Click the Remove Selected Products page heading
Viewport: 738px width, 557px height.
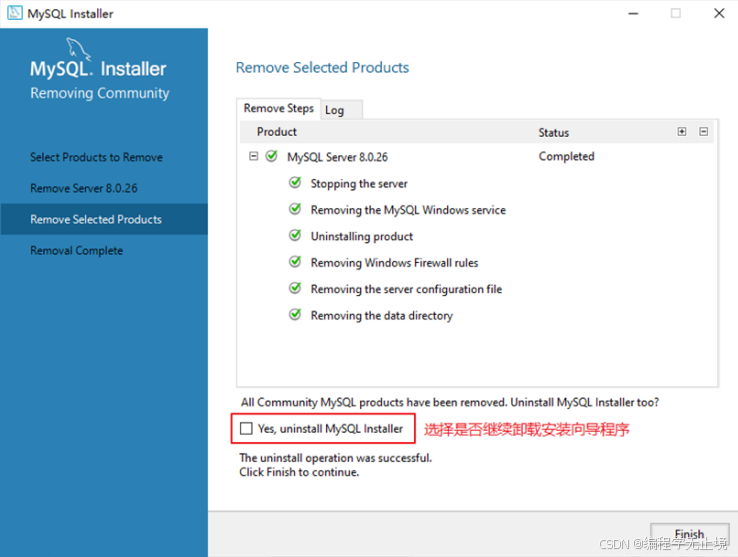pyautogui.click(x=322, y=67)
